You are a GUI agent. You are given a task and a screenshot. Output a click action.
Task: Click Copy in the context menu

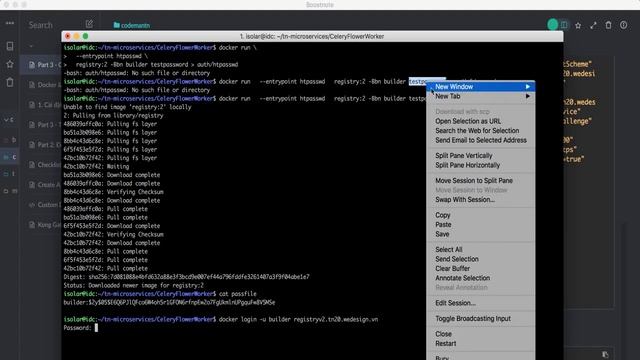442,215
